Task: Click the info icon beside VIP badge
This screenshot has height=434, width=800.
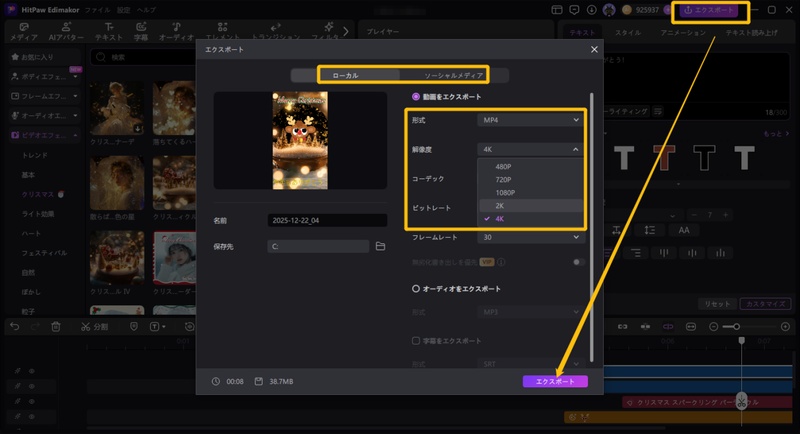Action: point(502,262)
